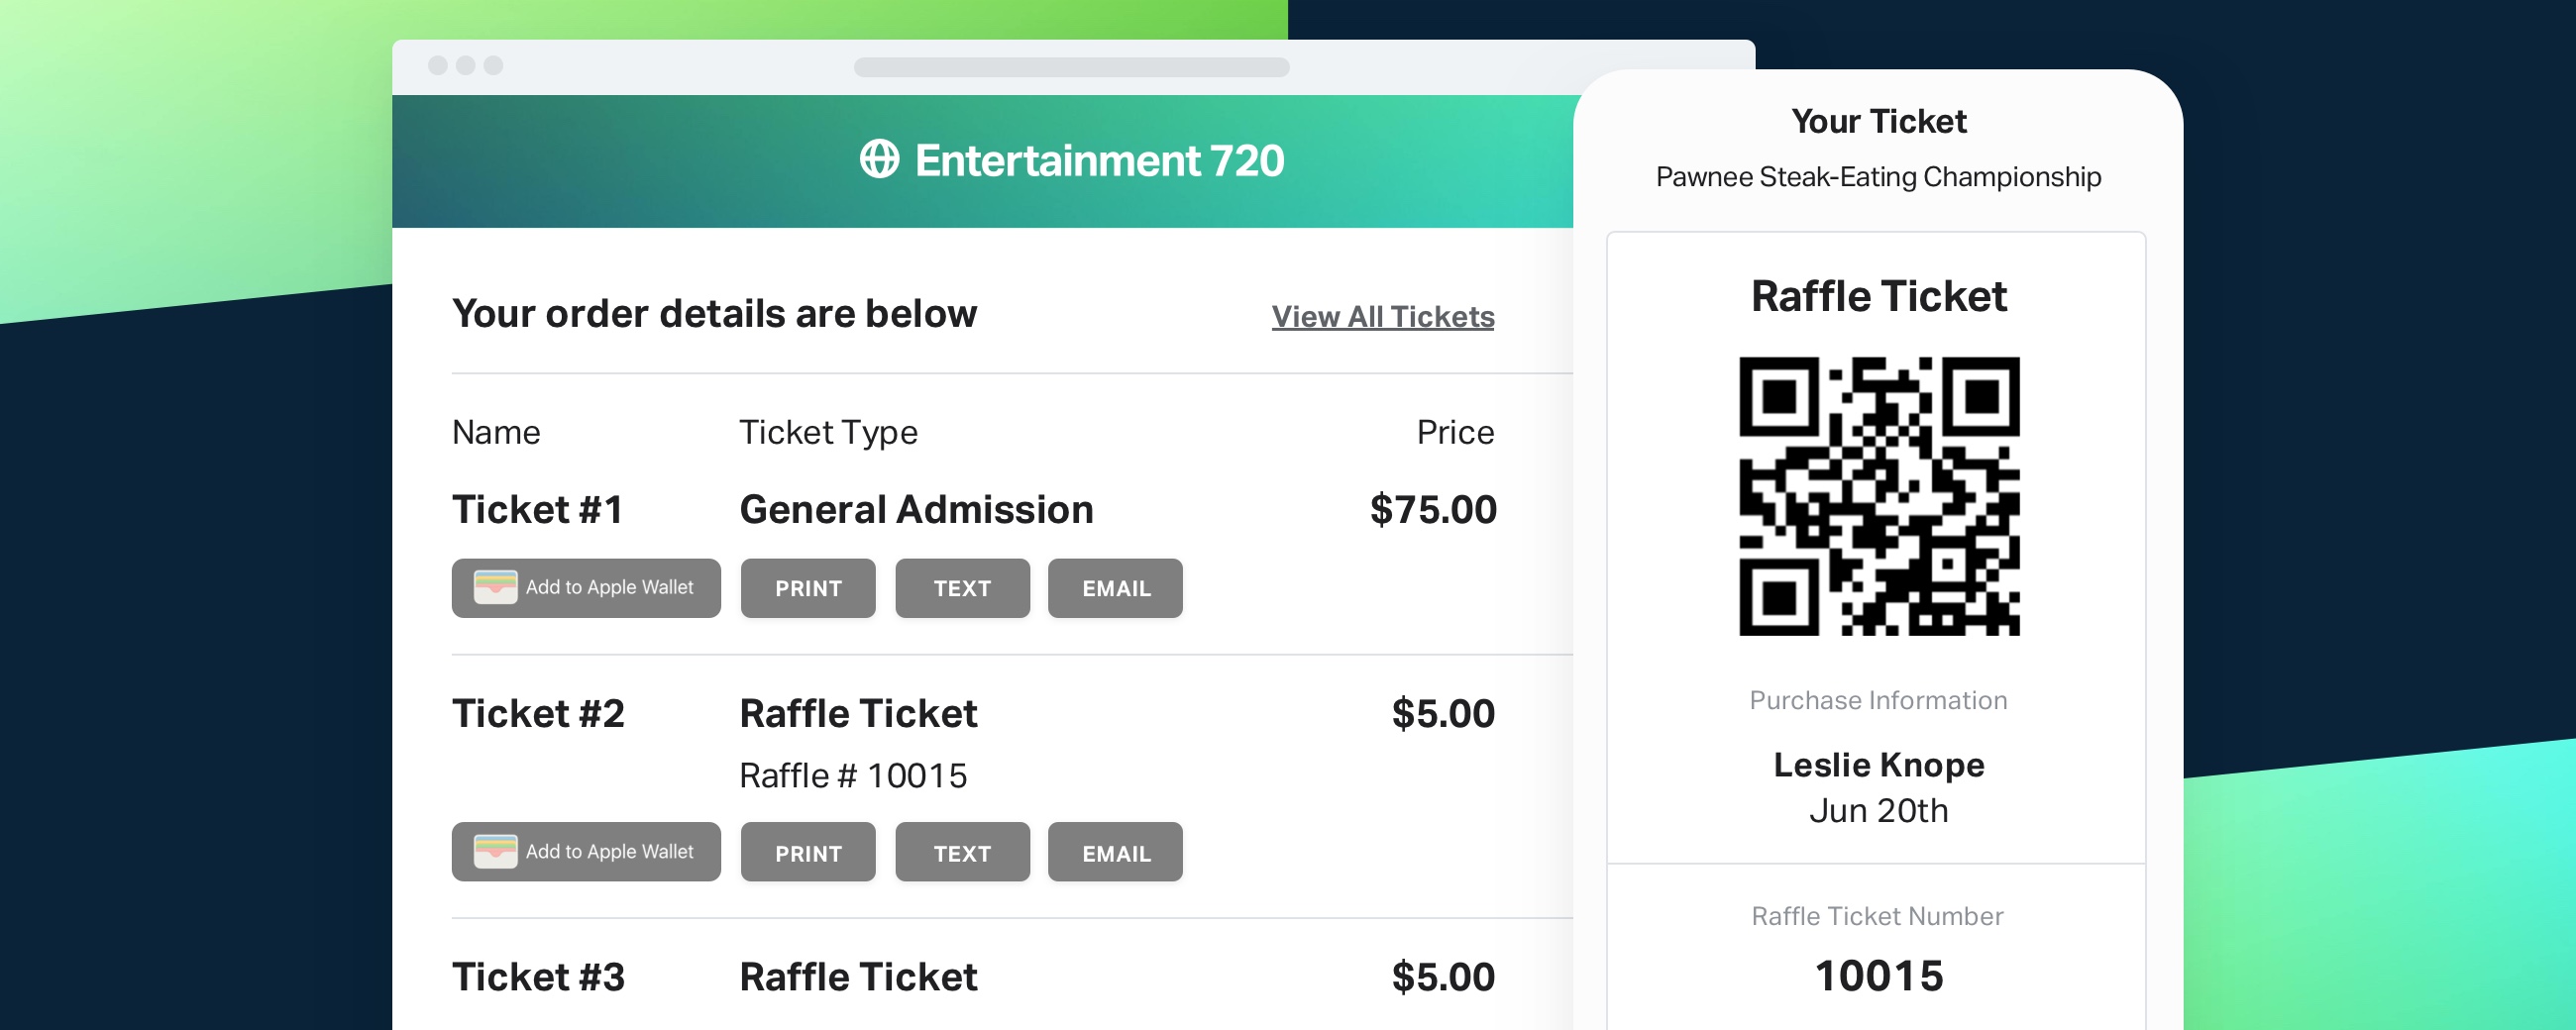Text Ticket #1 to a phone
Viewport: 2576px width, 1030px height.
tap(962, 588)
